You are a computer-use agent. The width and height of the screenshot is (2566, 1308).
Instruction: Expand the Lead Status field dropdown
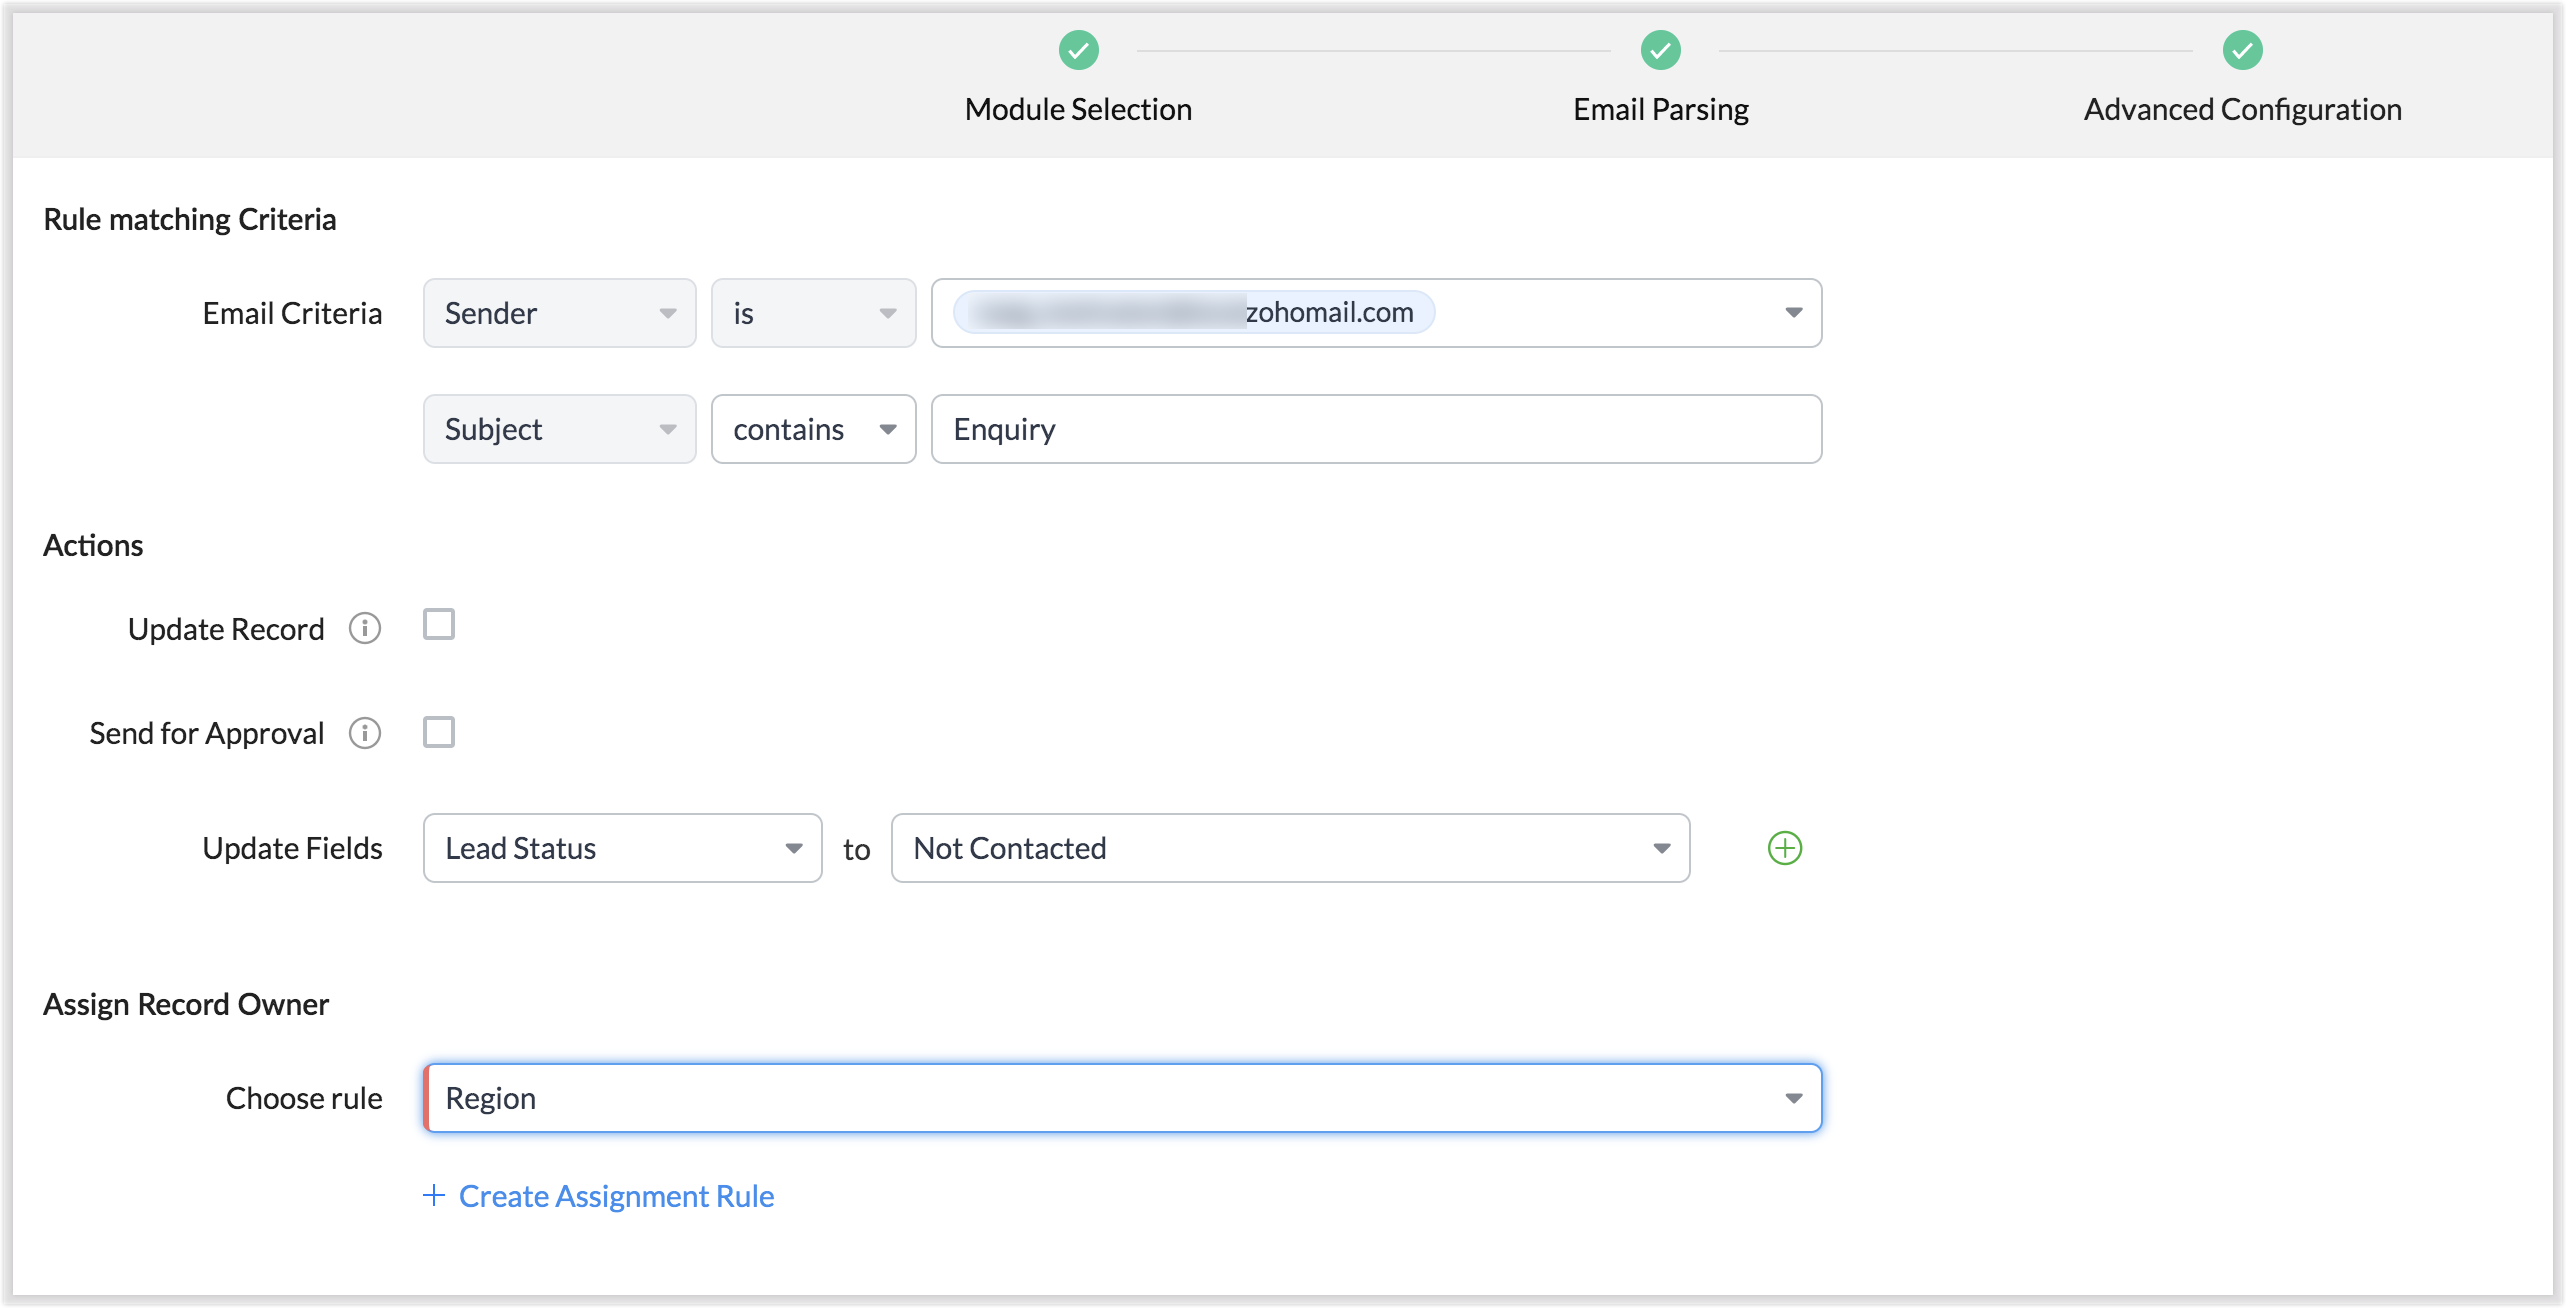tap(622, 848)
